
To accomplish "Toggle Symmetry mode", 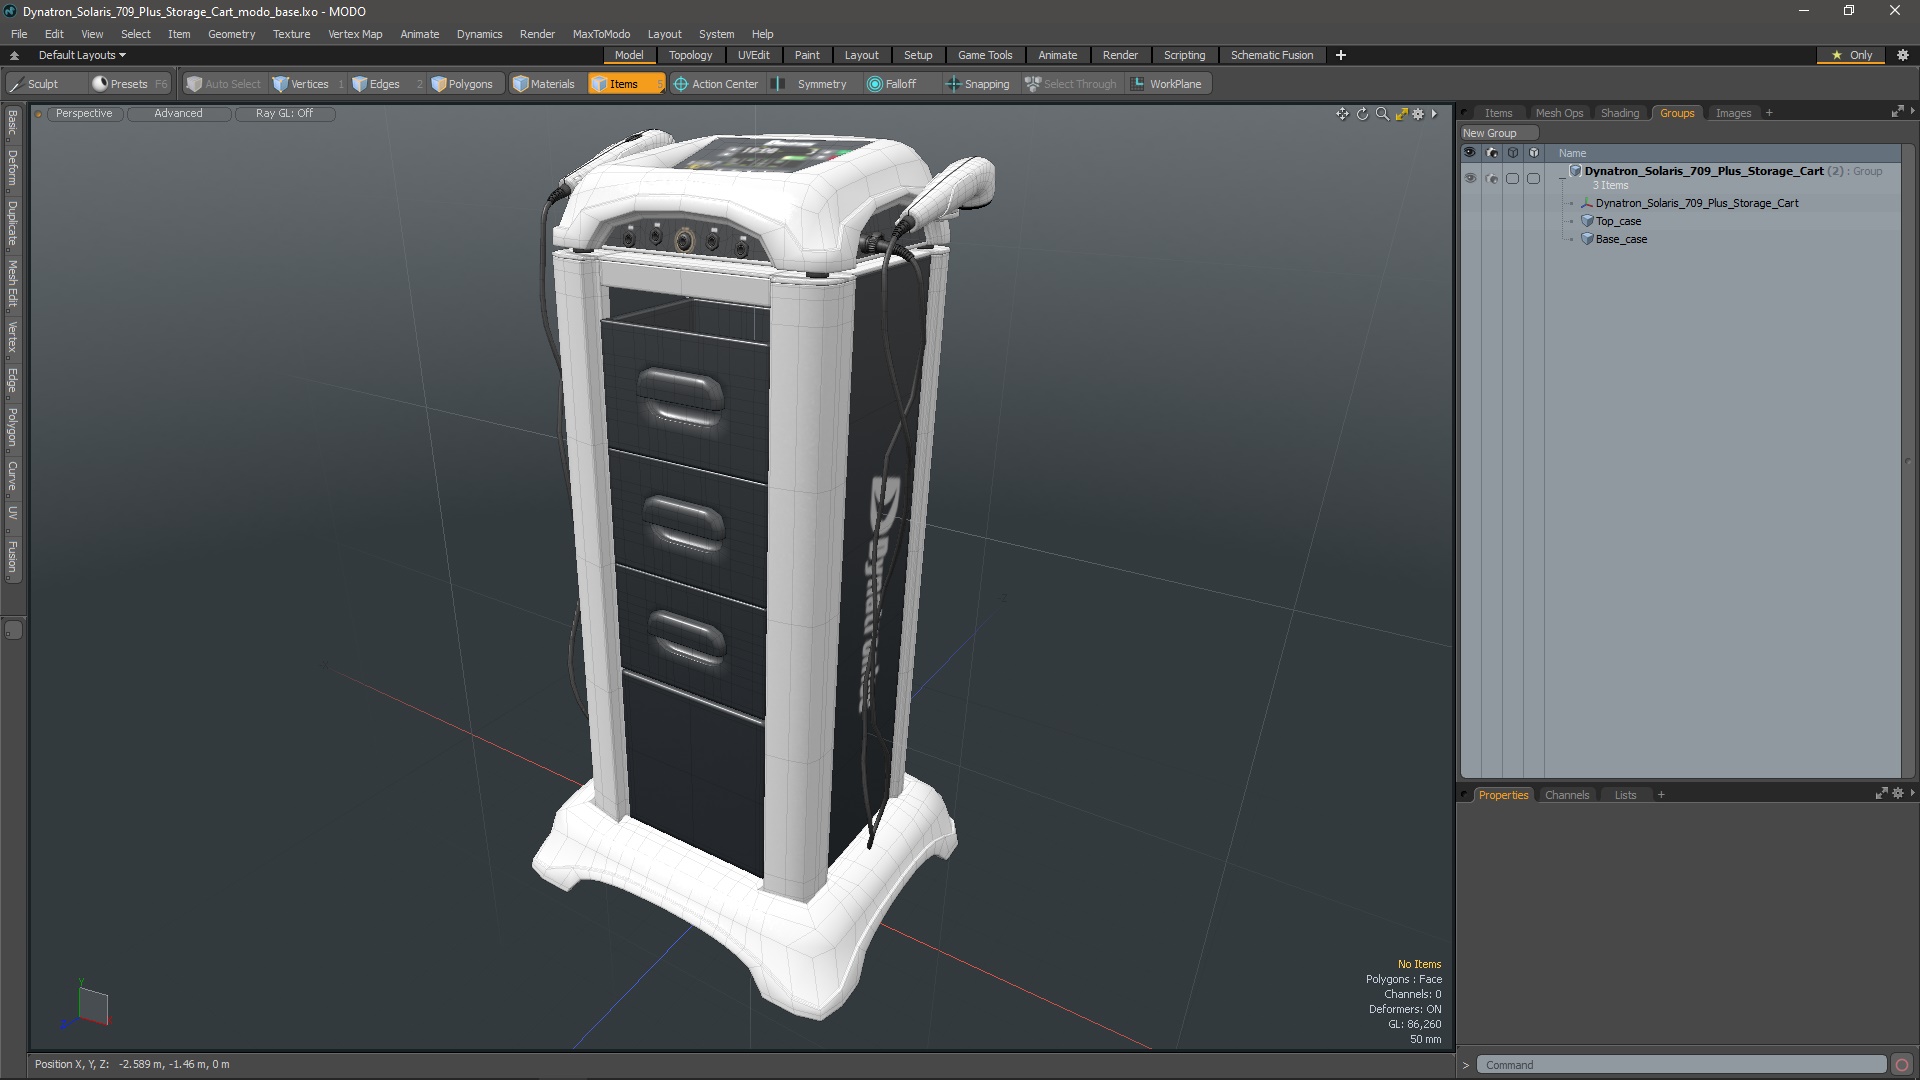I will [812, 84].
